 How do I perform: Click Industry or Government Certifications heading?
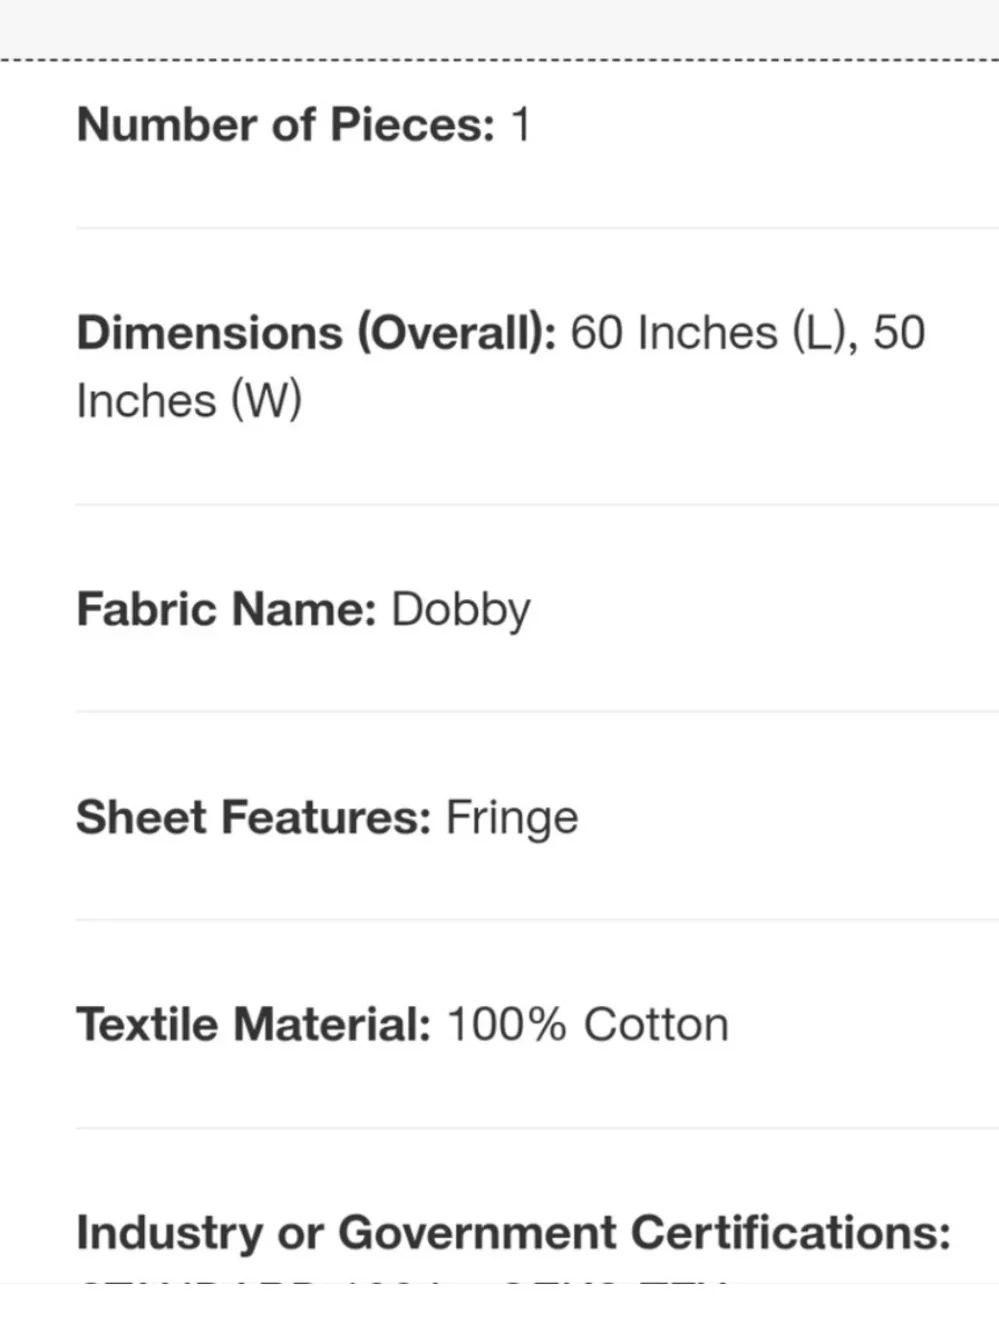[x=514, y=1233]
